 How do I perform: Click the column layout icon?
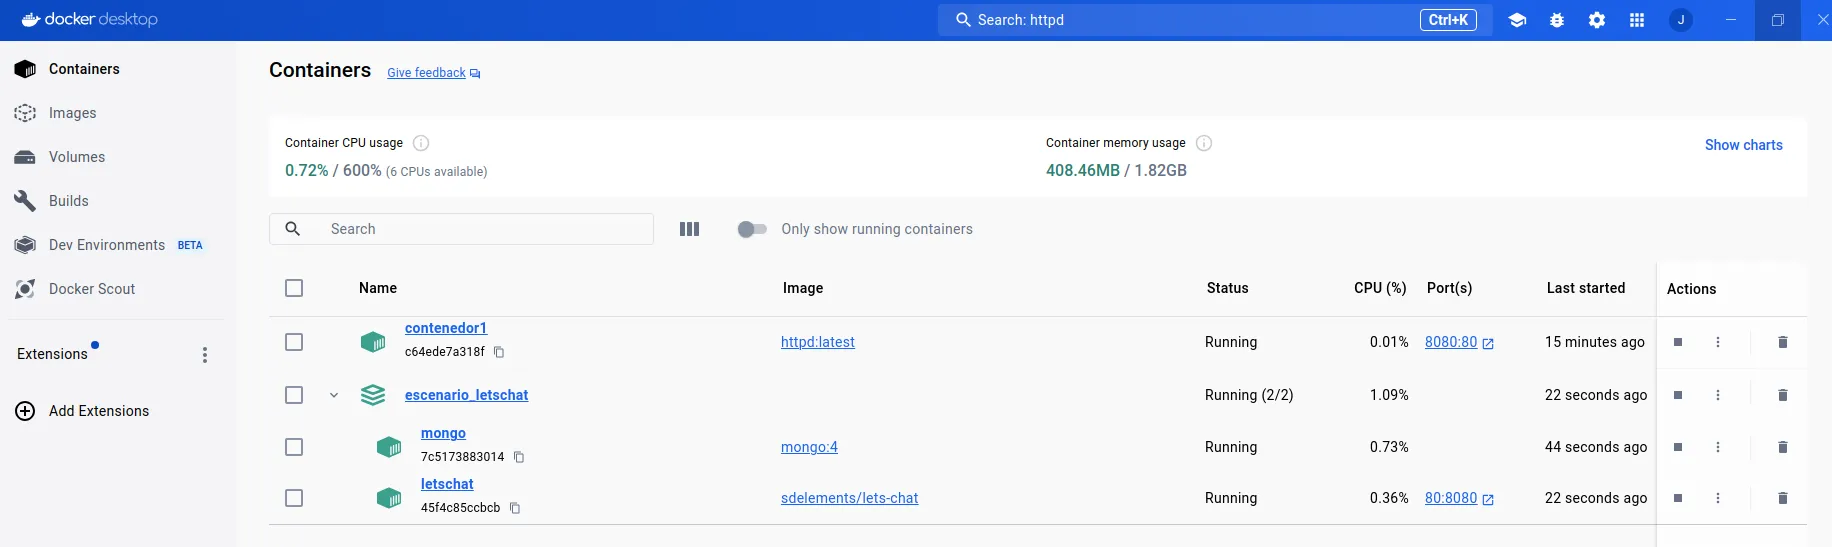pos(689,229)
